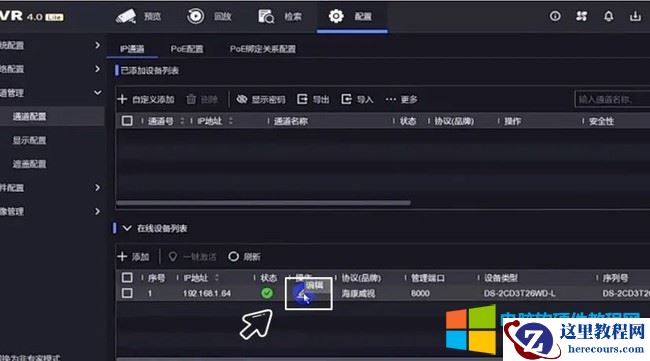Viewport: 650px width, 361px height.
Task: Select 通道配置 in the sidebar
Action: [29, 116]
